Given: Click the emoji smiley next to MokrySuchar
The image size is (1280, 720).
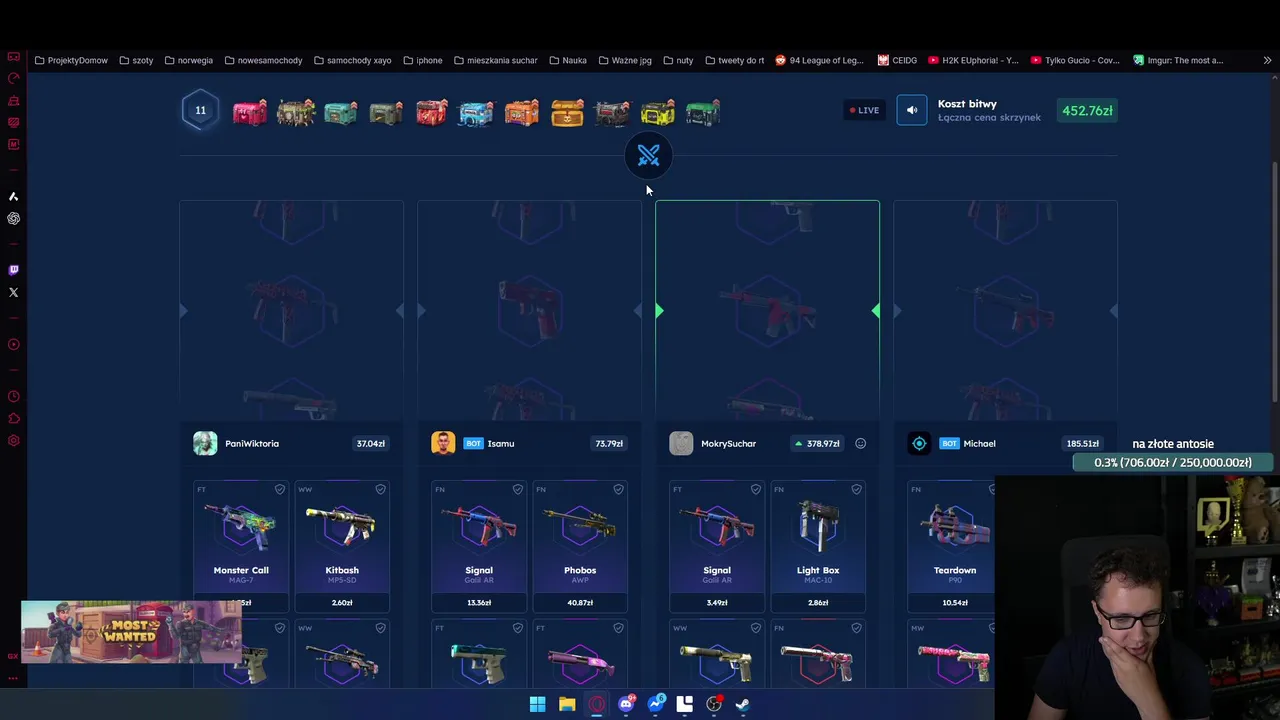Looking at the screenshot, I should tap(860, 443).
